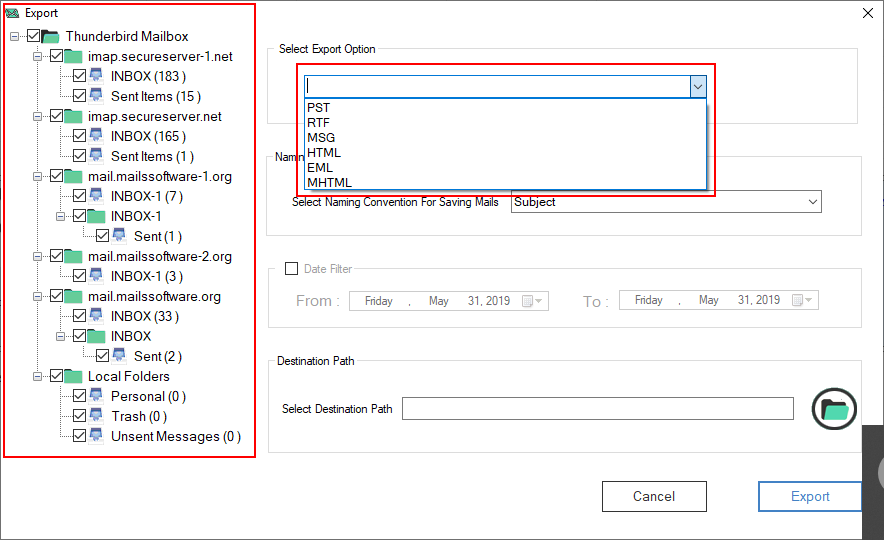Collapse the INBOX-1 subfolder node
This screenshot has width=884, height=540.
(60, 216)
